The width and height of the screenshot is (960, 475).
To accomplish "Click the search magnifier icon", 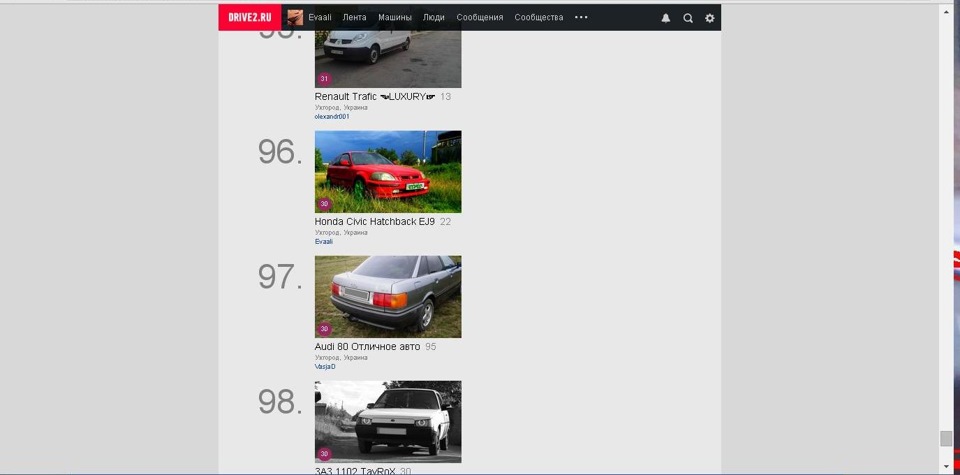I will [688, 18].
